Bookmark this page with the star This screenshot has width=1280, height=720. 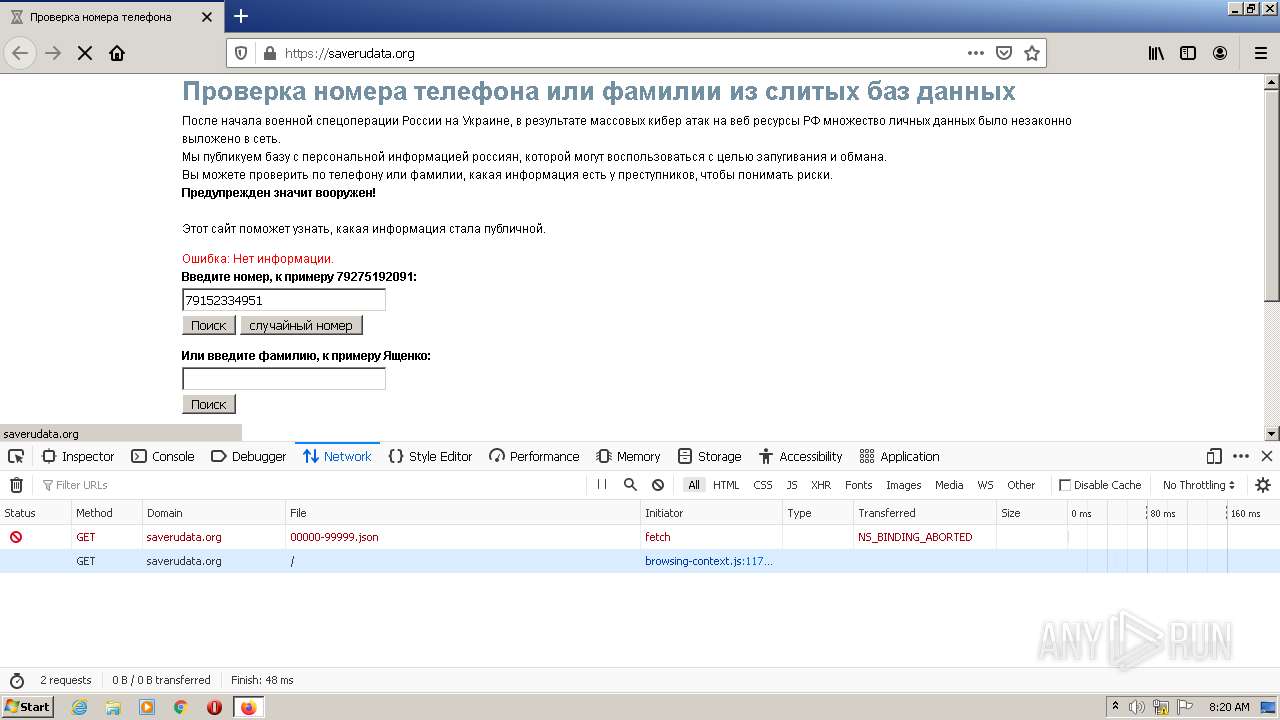[x=1032, y=53]
